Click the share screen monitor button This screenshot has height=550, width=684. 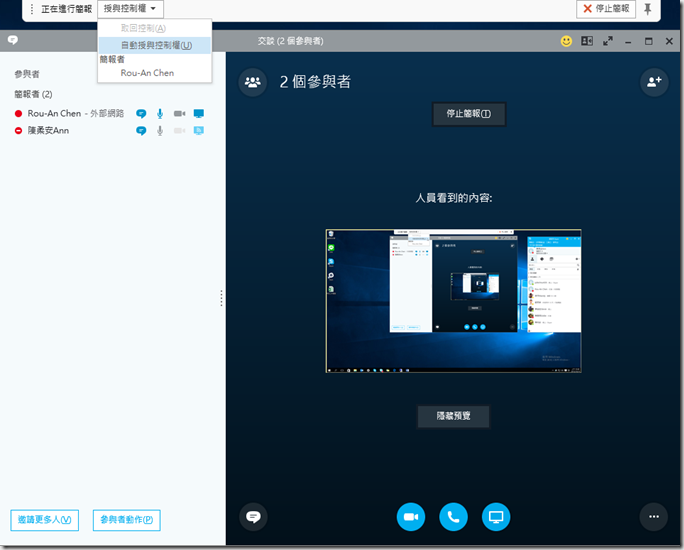[495, 516]
